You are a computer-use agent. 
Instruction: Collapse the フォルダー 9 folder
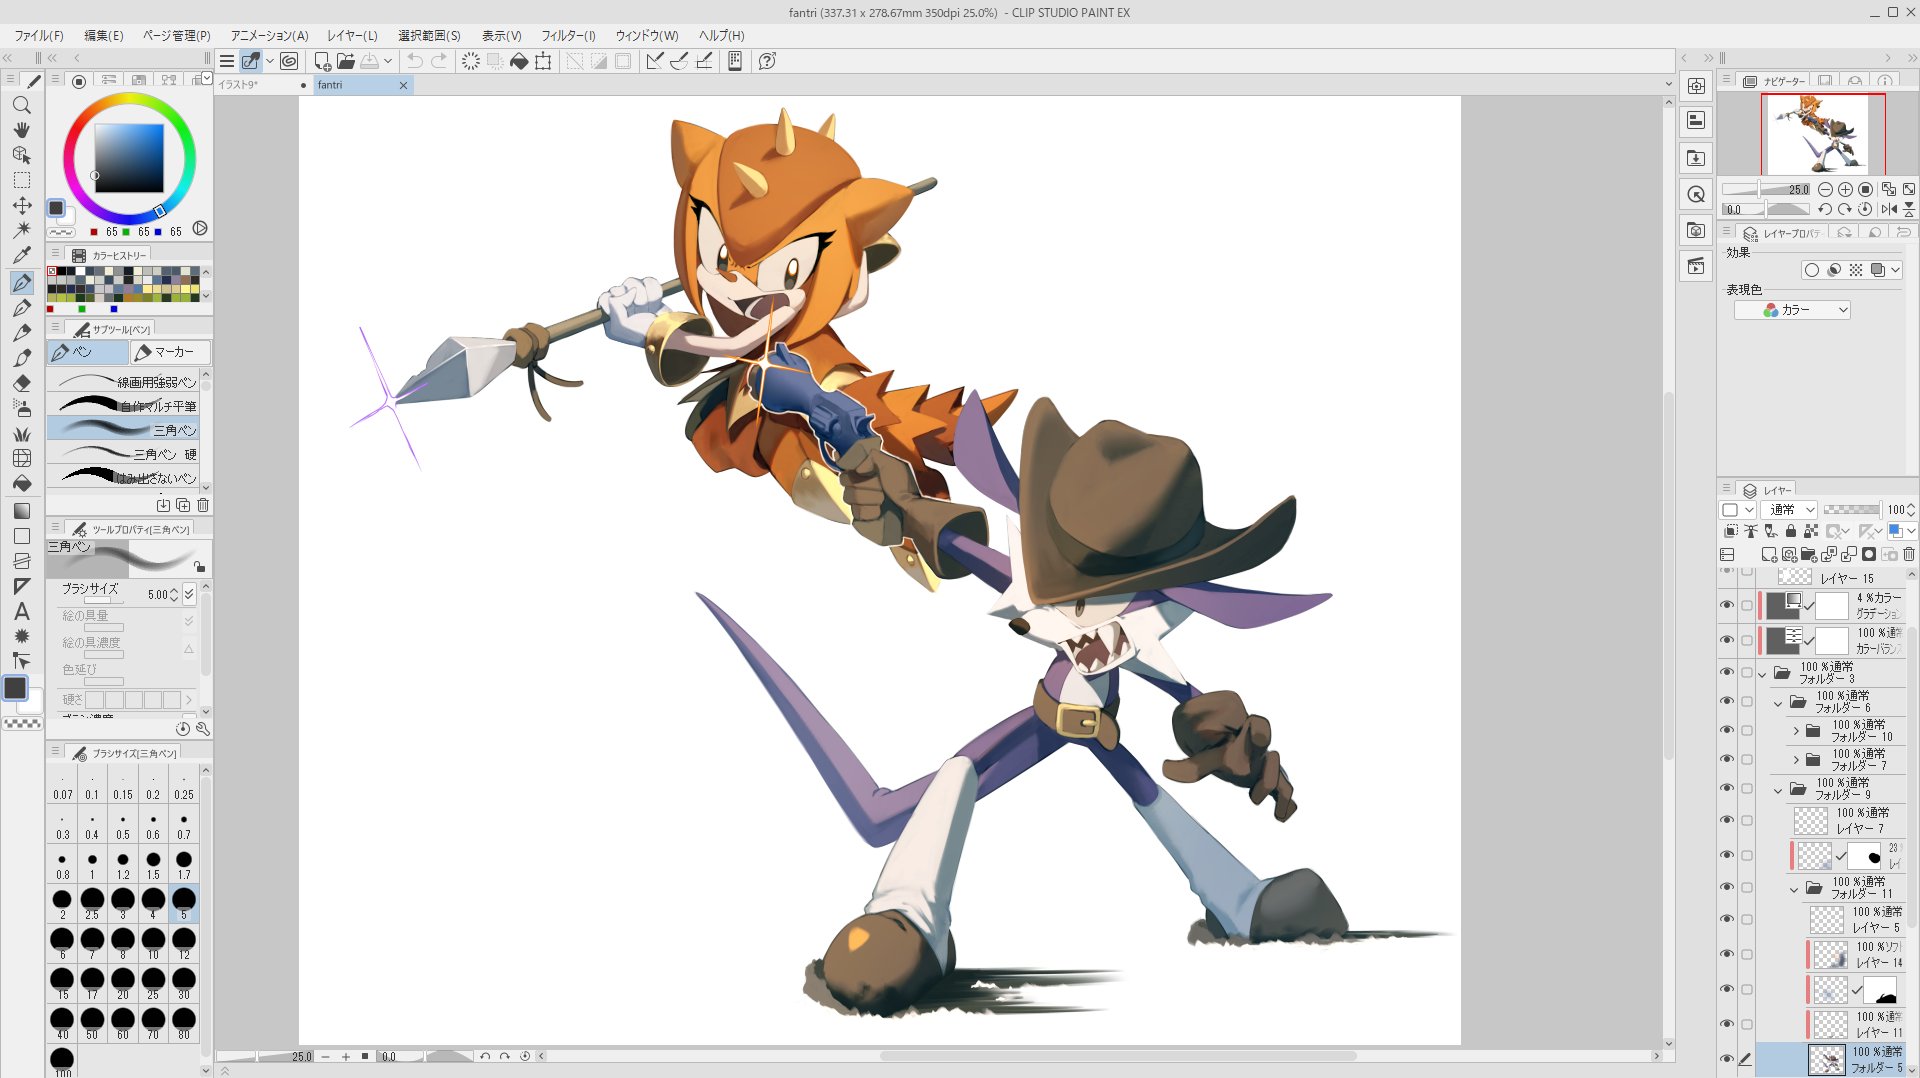pos(1778,789)
